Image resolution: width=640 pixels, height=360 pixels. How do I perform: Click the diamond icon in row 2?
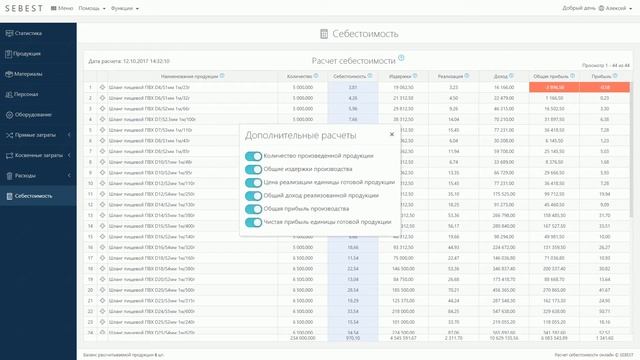click(x=102, y=98)
